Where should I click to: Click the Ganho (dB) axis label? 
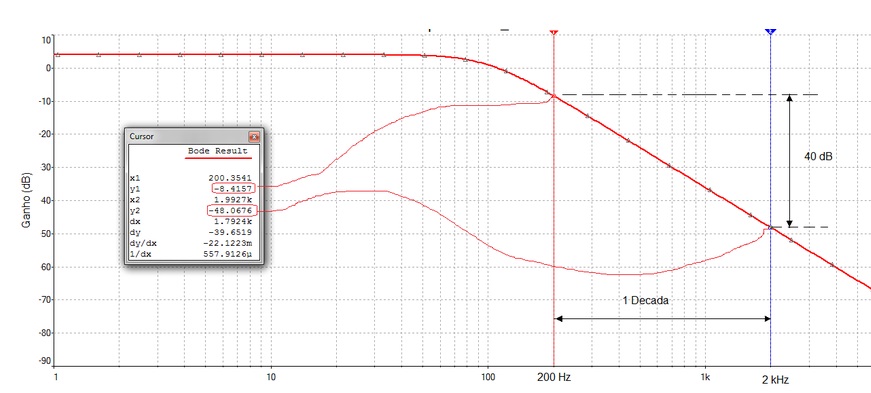pyautogui.click(x=26, y=200)
